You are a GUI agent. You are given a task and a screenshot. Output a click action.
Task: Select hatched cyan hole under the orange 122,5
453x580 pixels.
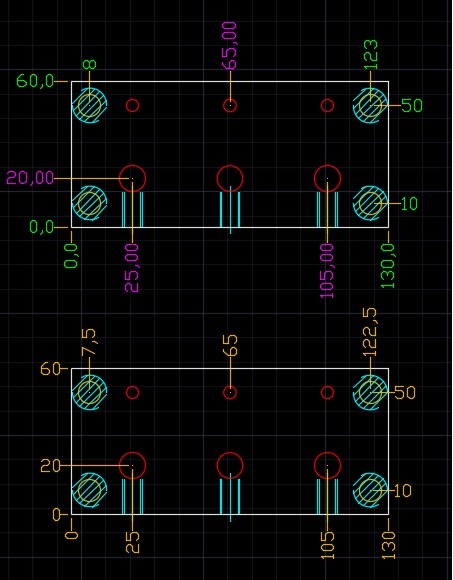pos(371,392)
